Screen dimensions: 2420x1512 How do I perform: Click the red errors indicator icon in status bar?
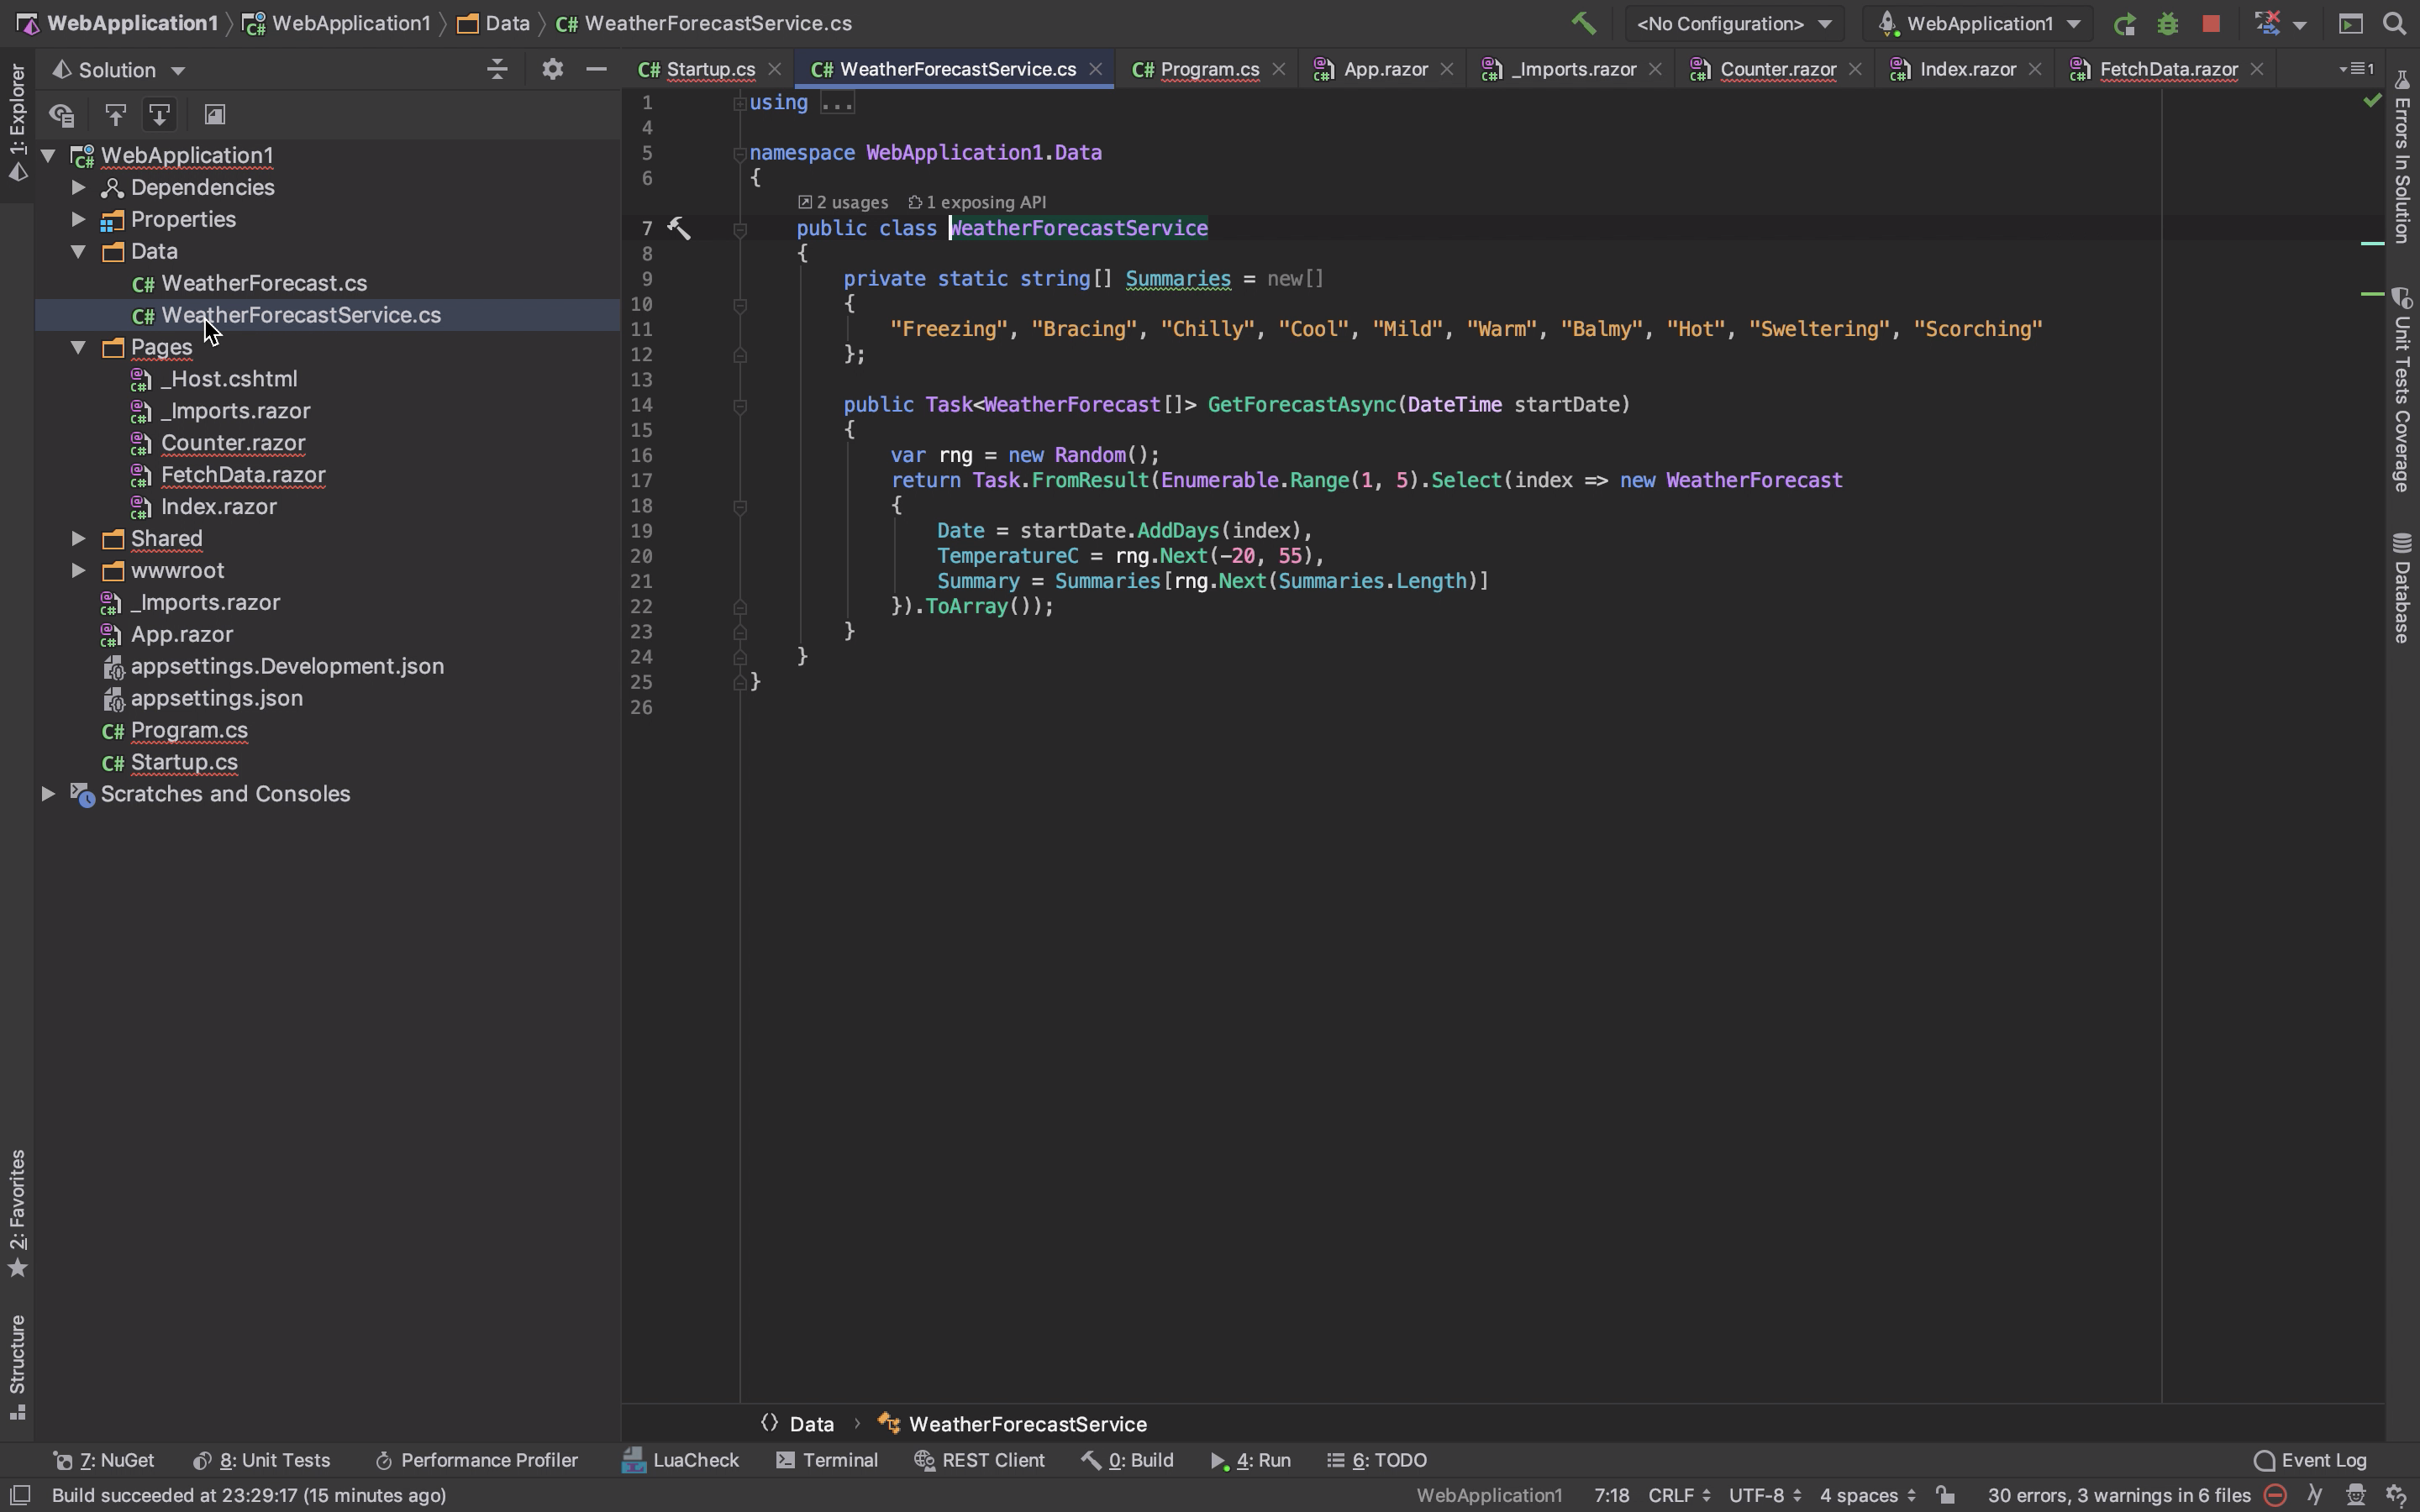2274,1495
